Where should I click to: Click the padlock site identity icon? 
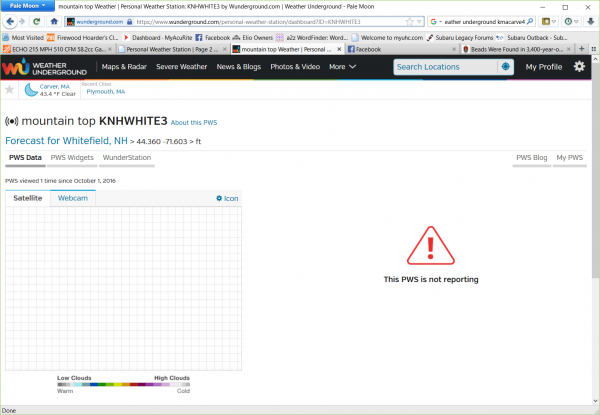click(x=129, y=22)
